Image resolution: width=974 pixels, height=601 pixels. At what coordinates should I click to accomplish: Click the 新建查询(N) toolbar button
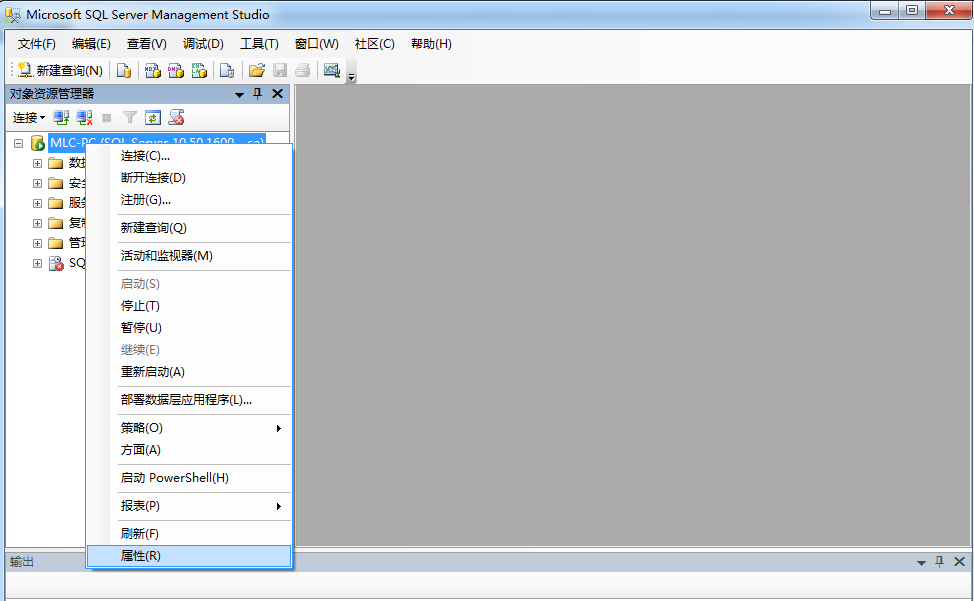click(60, 70)
